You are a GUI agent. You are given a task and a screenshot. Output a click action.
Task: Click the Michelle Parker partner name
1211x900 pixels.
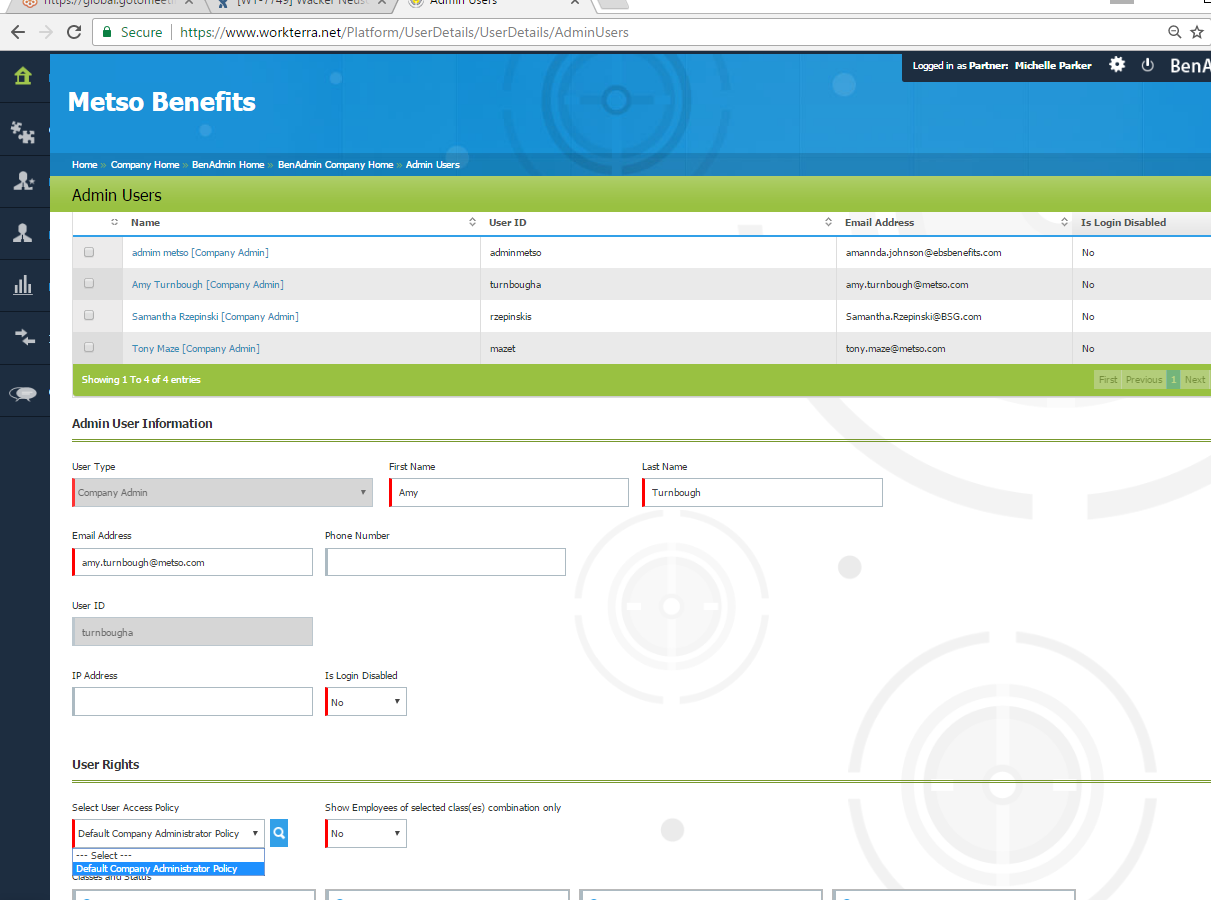click(1053, 66)
